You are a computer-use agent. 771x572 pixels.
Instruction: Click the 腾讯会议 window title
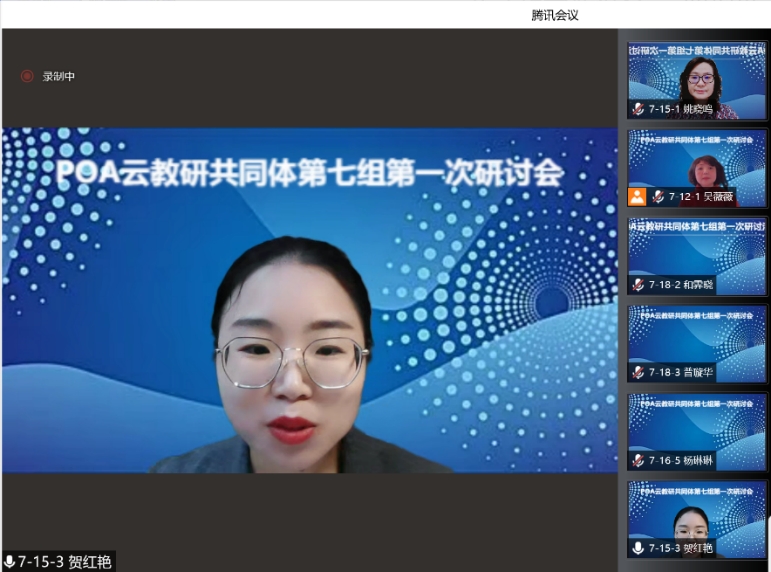click(x=554, y=15)
